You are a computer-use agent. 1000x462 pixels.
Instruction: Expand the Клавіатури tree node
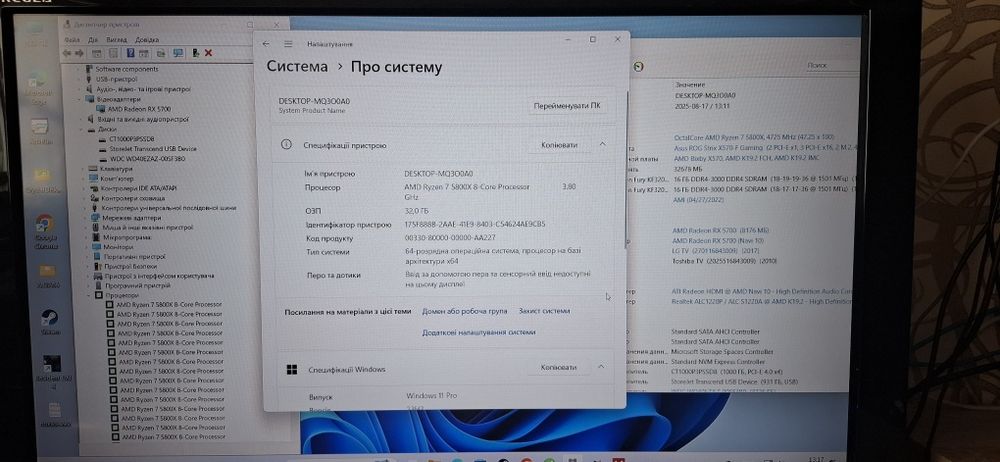[83, 168]
